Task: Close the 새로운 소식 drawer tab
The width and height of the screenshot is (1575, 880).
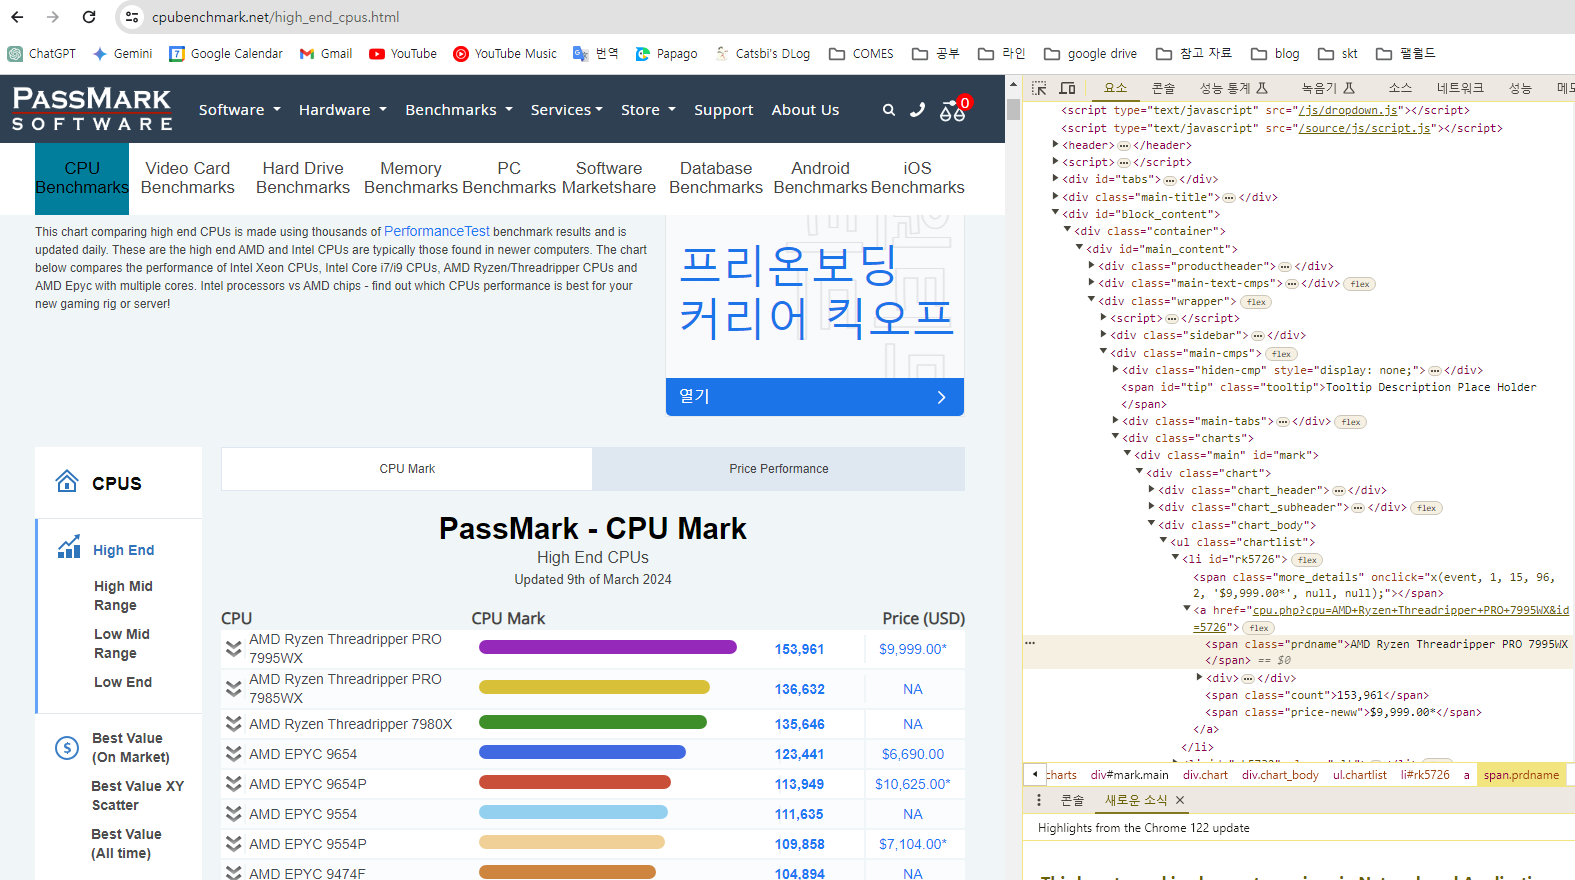Action: pyautogui.click(x=1180, y=800)
